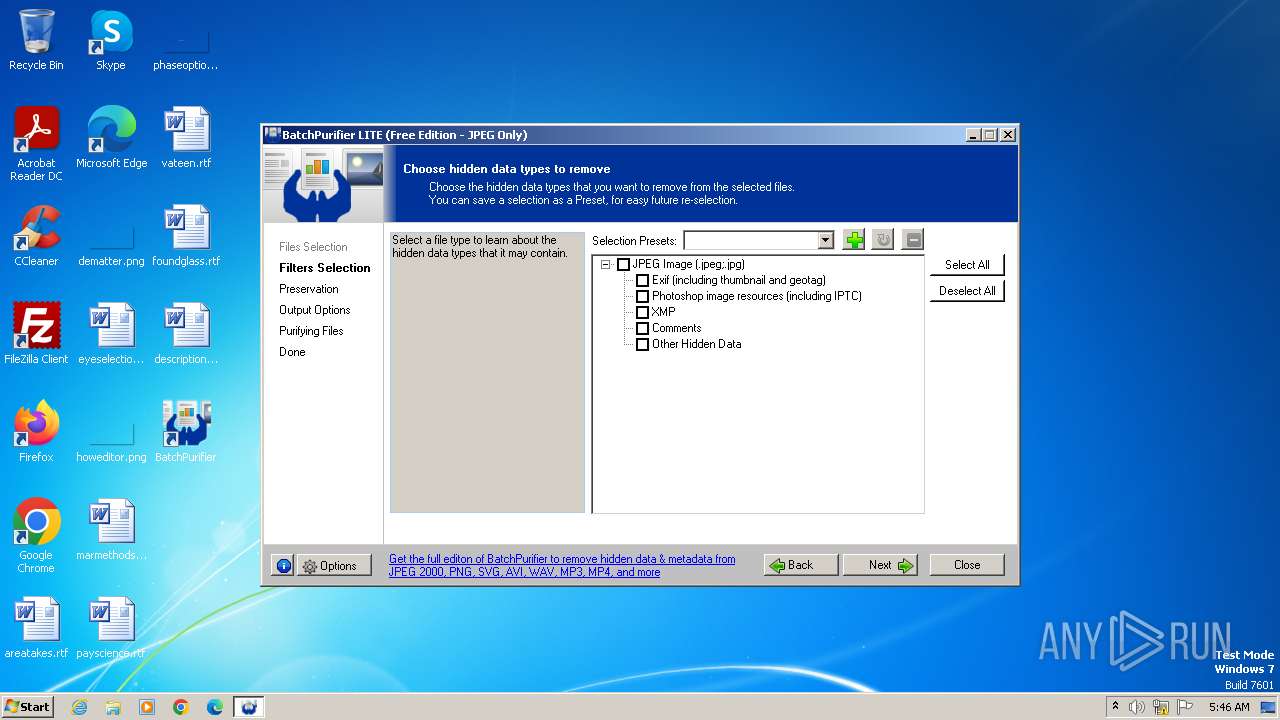The height and width of the screenshot is (720, 1280).
Task: Open media player taskbar icon
Action: [147, 707]
